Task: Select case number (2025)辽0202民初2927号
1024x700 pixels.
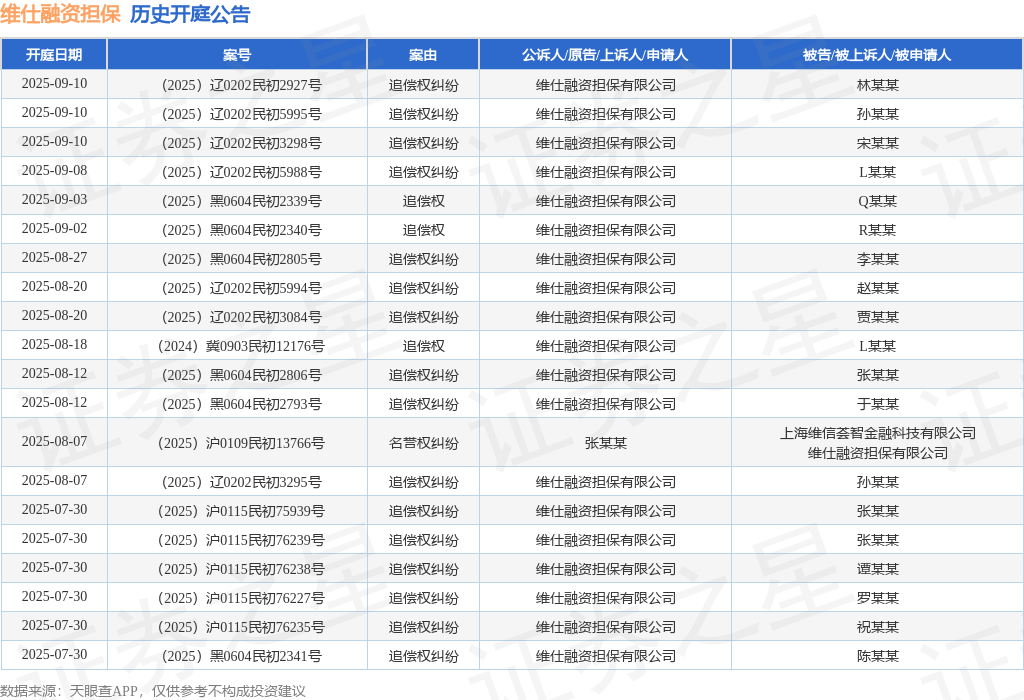Action: pyautogui.click(x=241, y=85)
